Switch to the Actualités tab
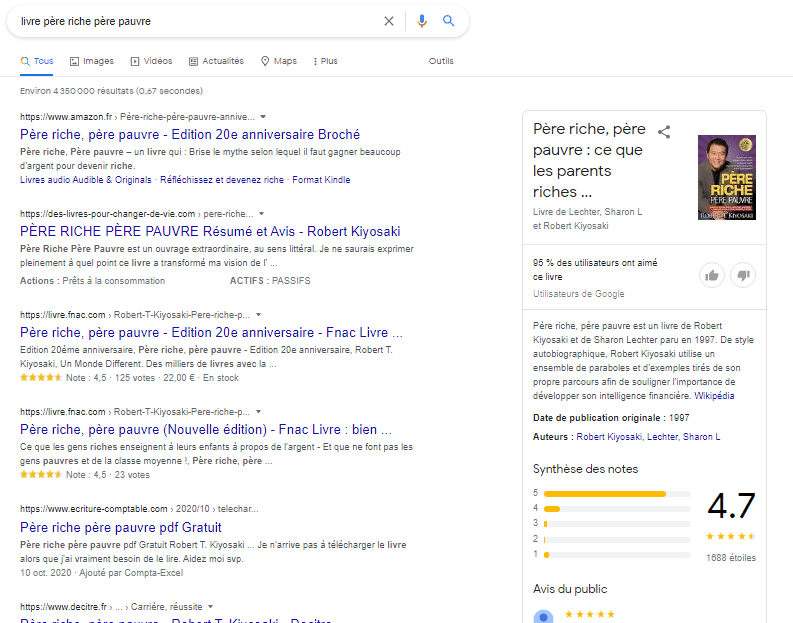The height and width of the screenshot is (623, 793). [x=216, y=61]
